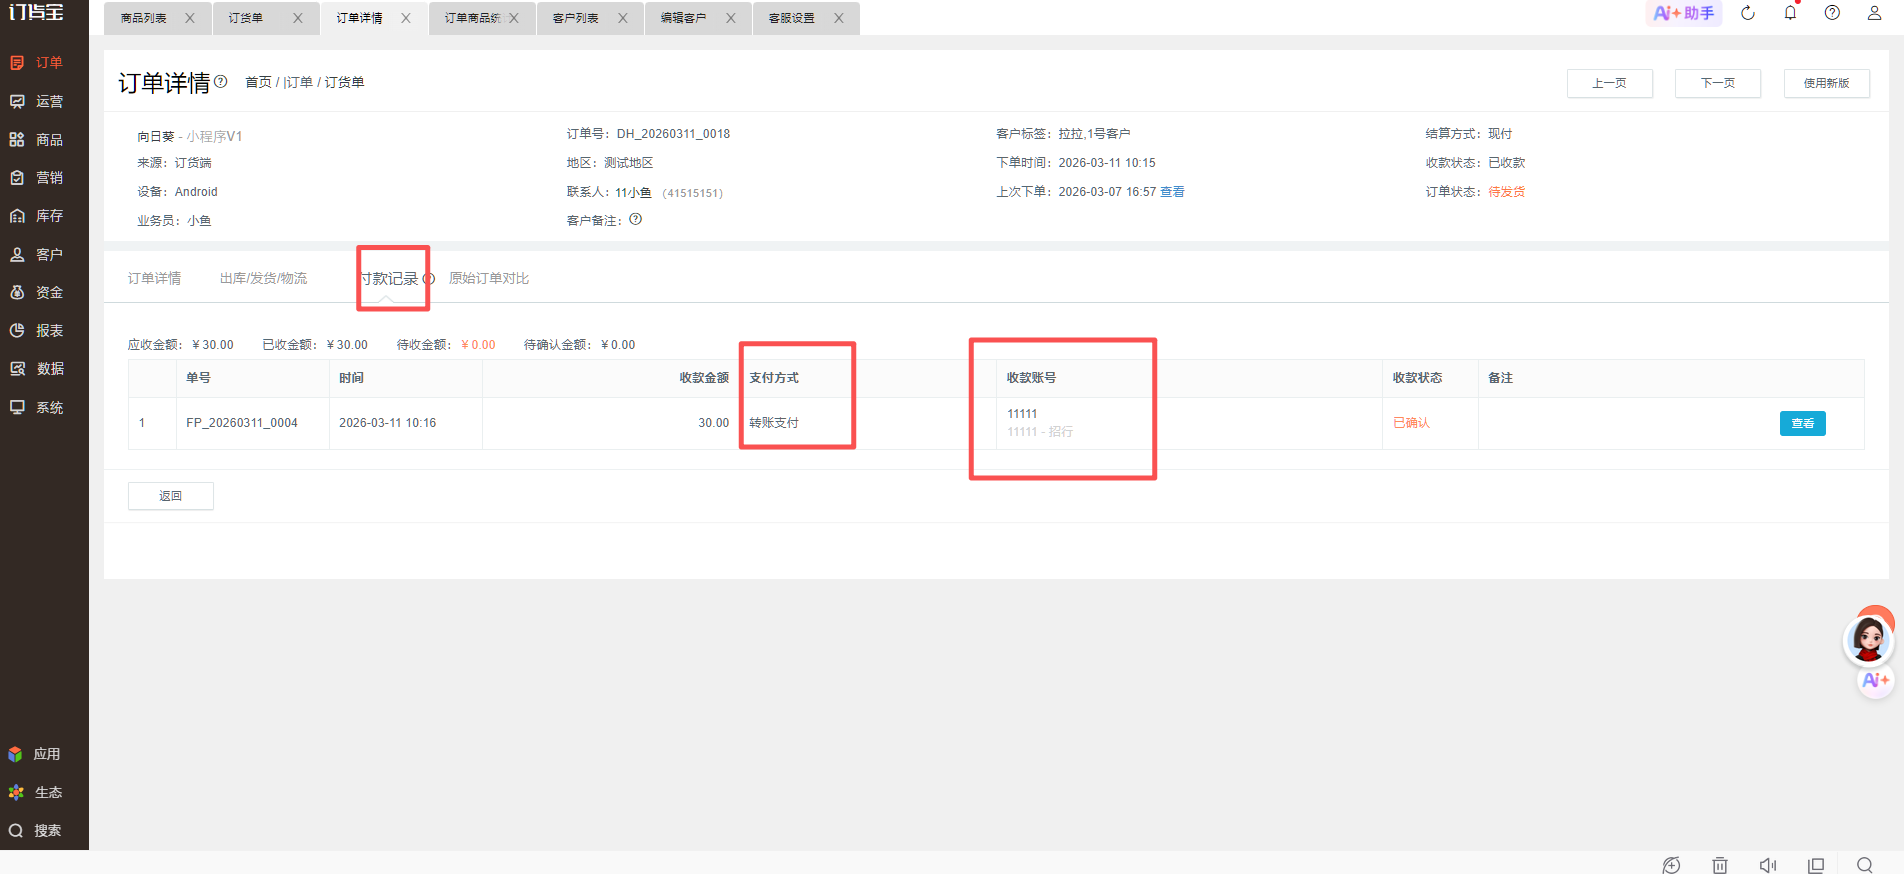The image size is (1904, 874).
Task: Open the 系统 sidebar section
Action: (37, 408)
